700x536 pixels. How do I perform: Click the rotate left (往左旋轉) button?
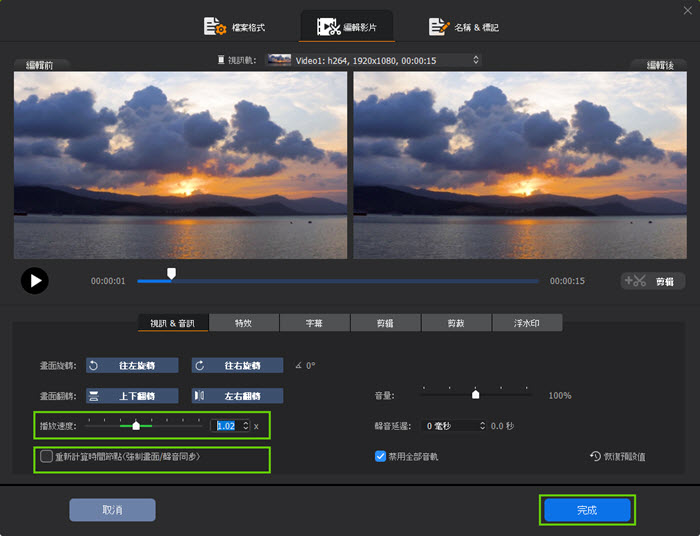coord(132,365)
